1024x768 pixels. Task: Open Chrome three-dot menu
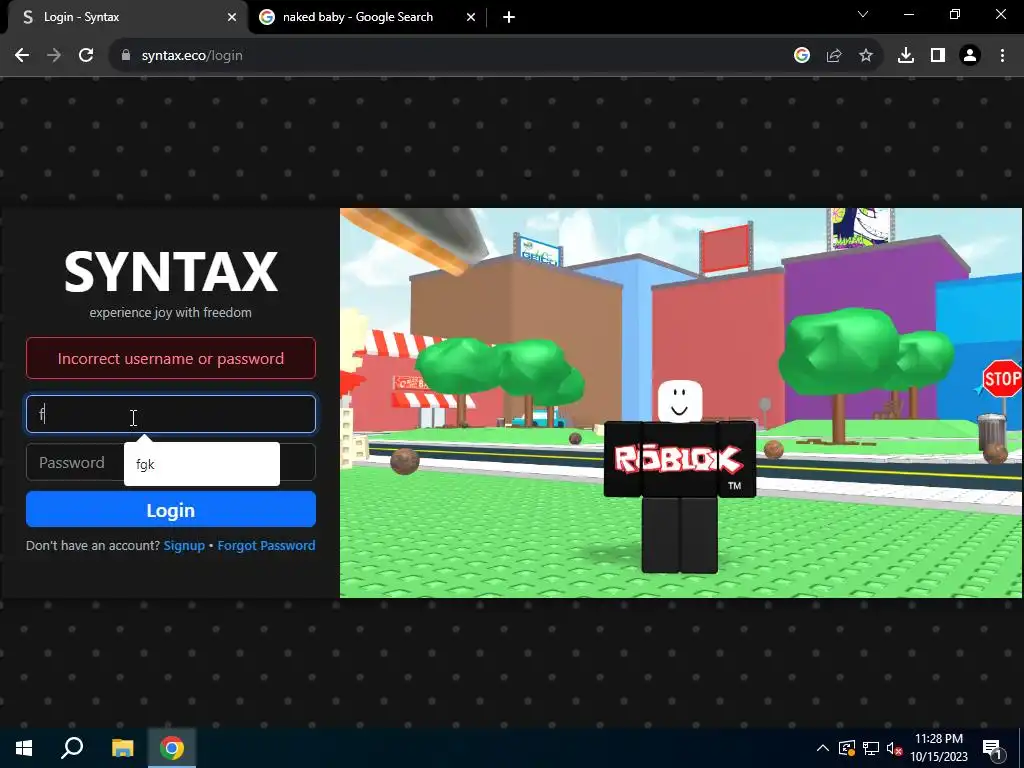click(x=1002, y=56)
